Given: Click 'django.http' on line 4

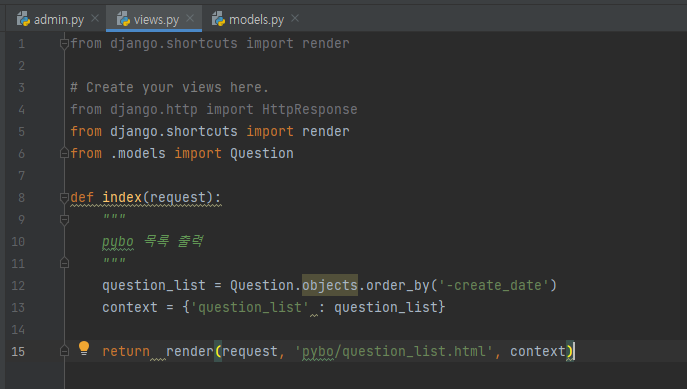Looking at the screenshot, I should (153, 110).
